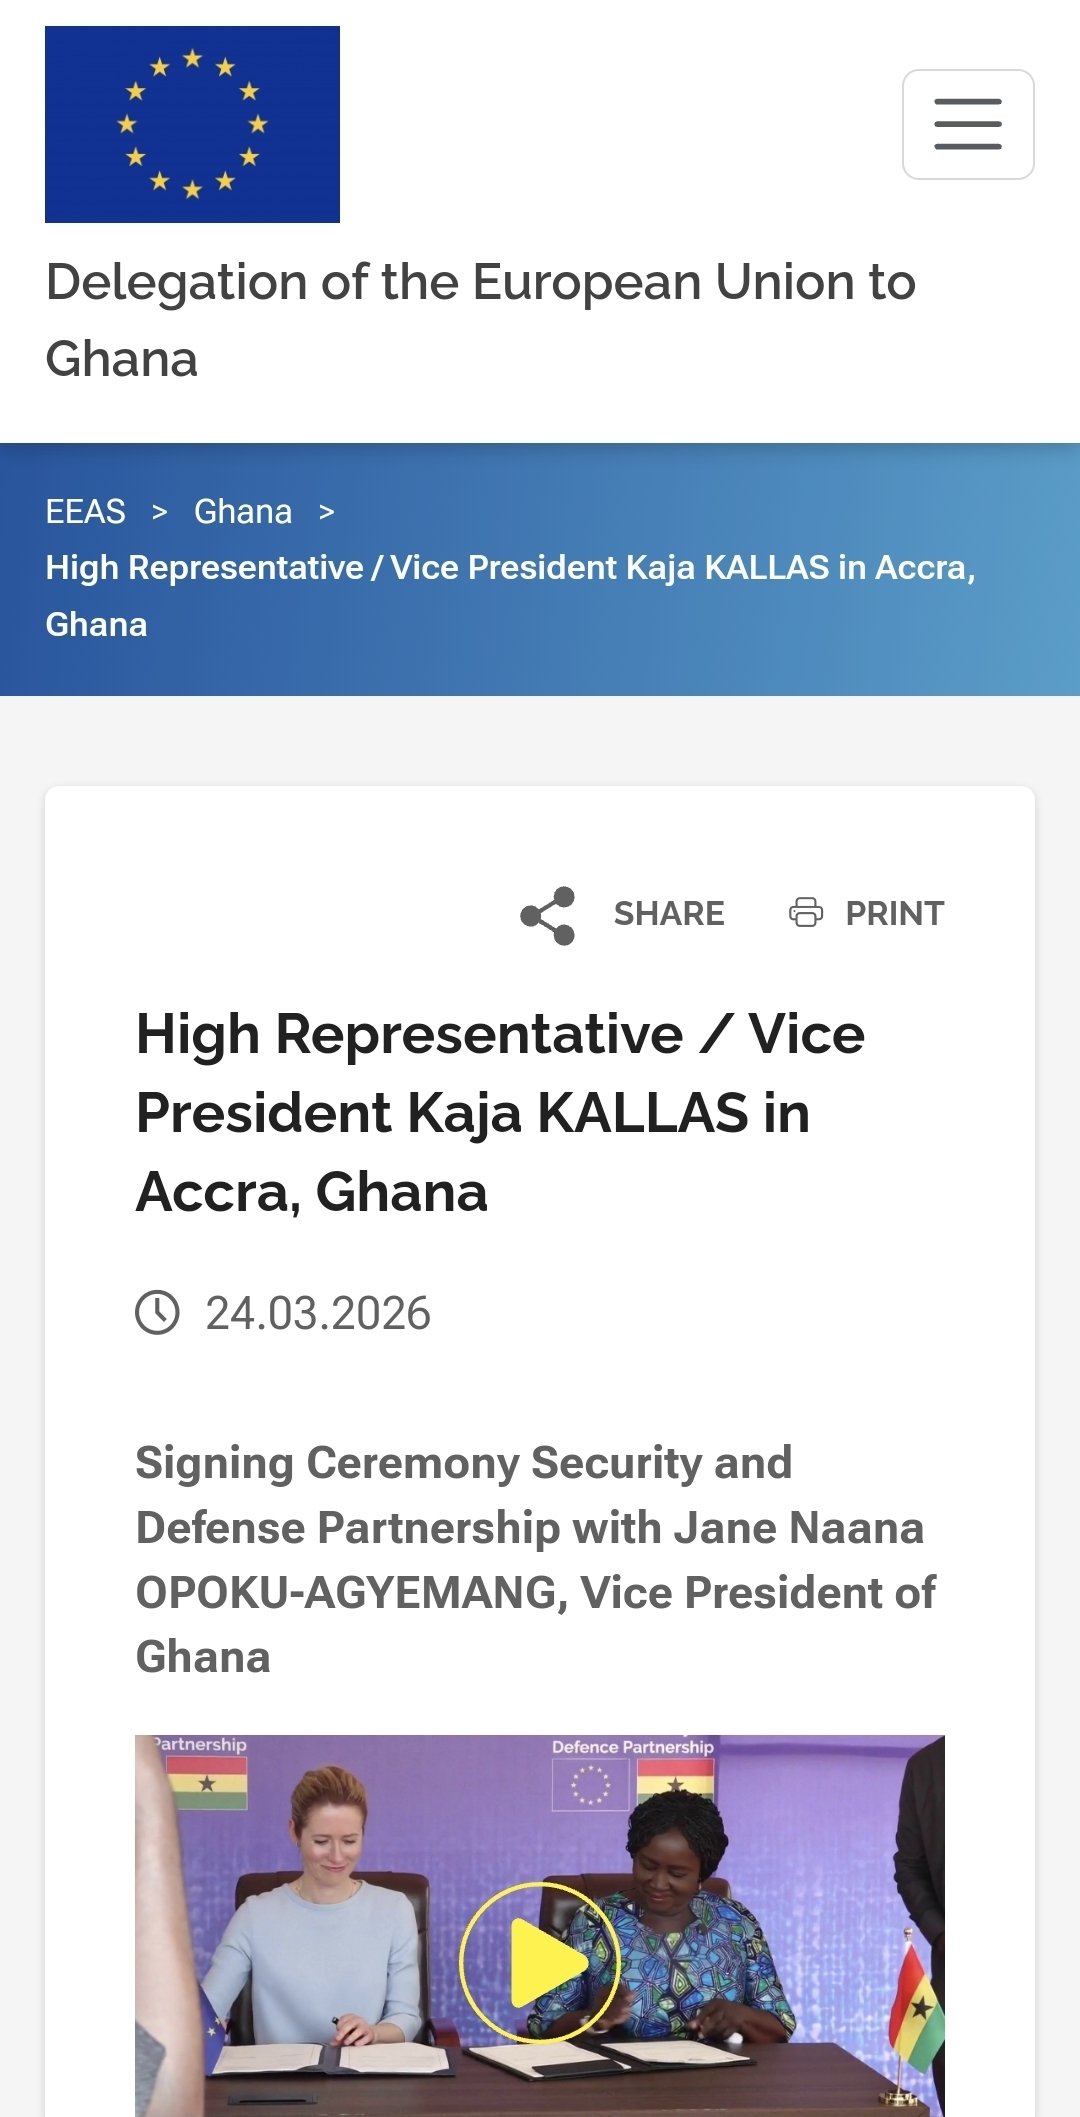1080x2117 pixels.
Task: Click the signing ceremony video thumbnail
Action: pyautogui.click(x=539, y=1960)
